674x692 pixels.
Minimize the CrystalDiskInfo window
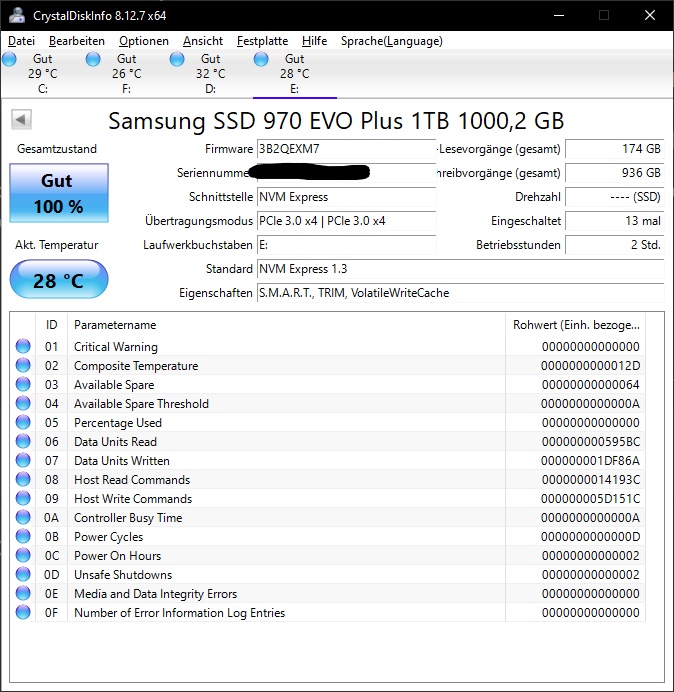(x=559, y=15)
